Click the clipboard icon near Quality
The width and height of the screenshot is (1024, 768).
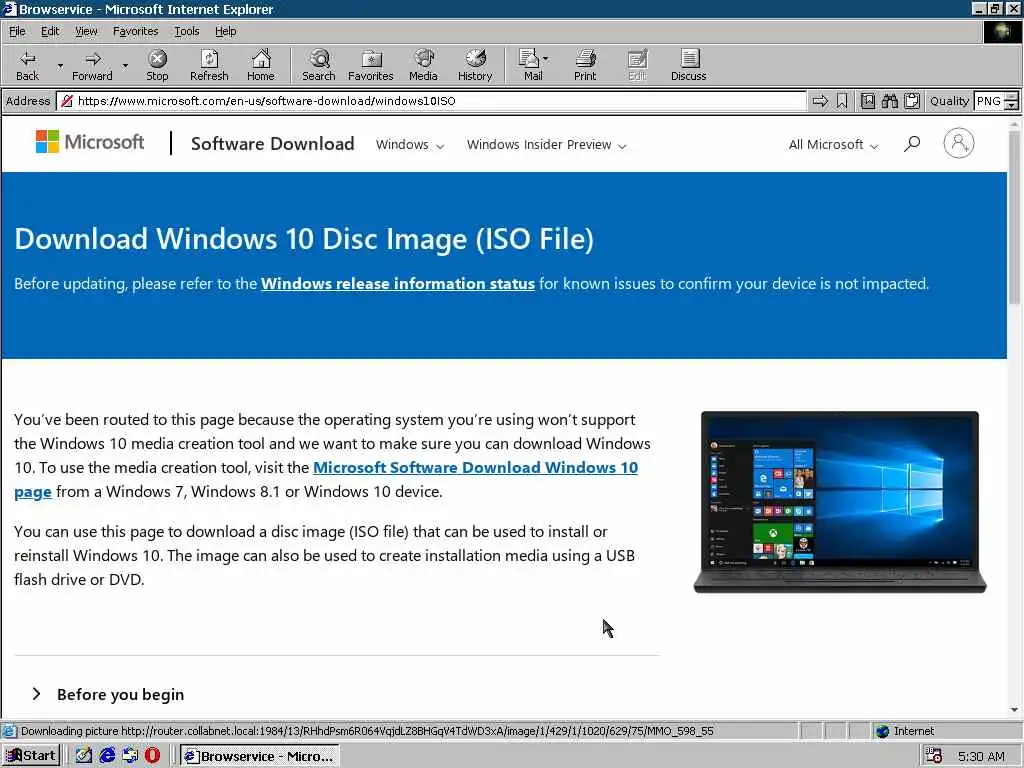pyautogui.click(x=912, y=101)
